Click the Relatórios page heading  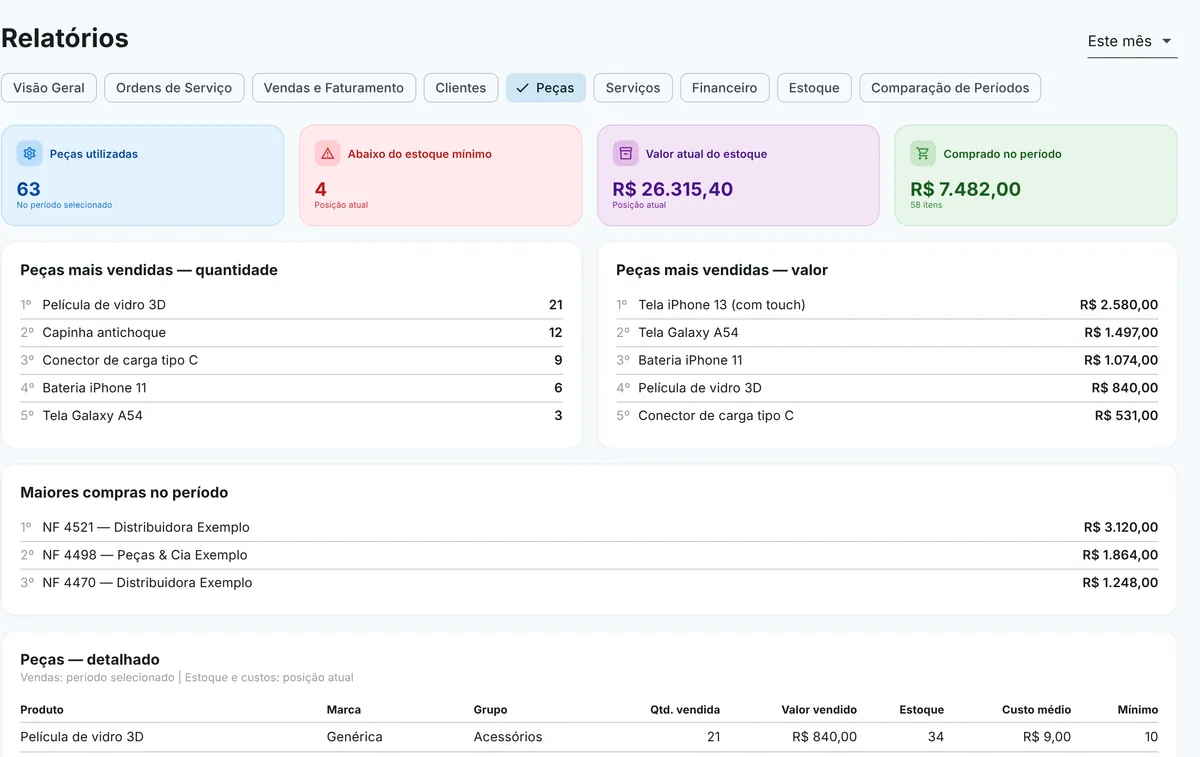tap(65, 38)
